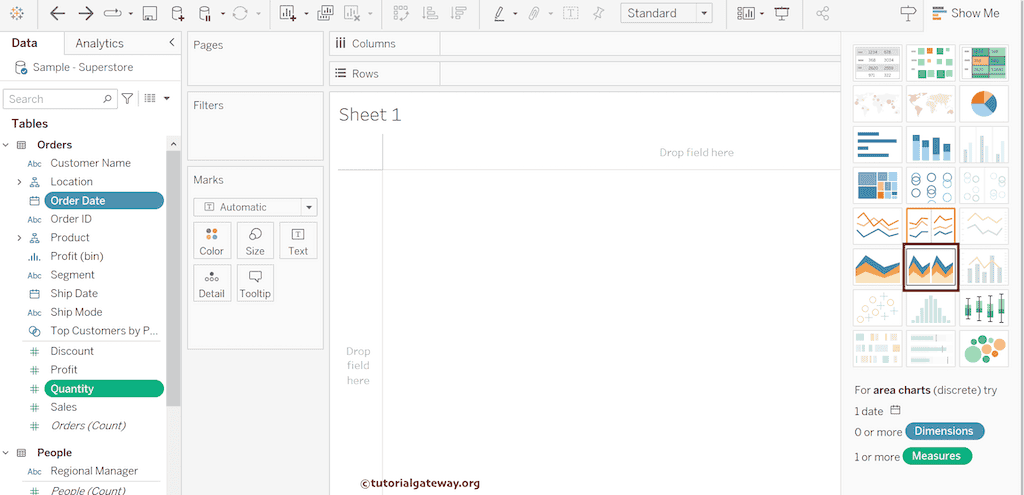
Task: Collapse the Orders table
Action: point(6,145)
